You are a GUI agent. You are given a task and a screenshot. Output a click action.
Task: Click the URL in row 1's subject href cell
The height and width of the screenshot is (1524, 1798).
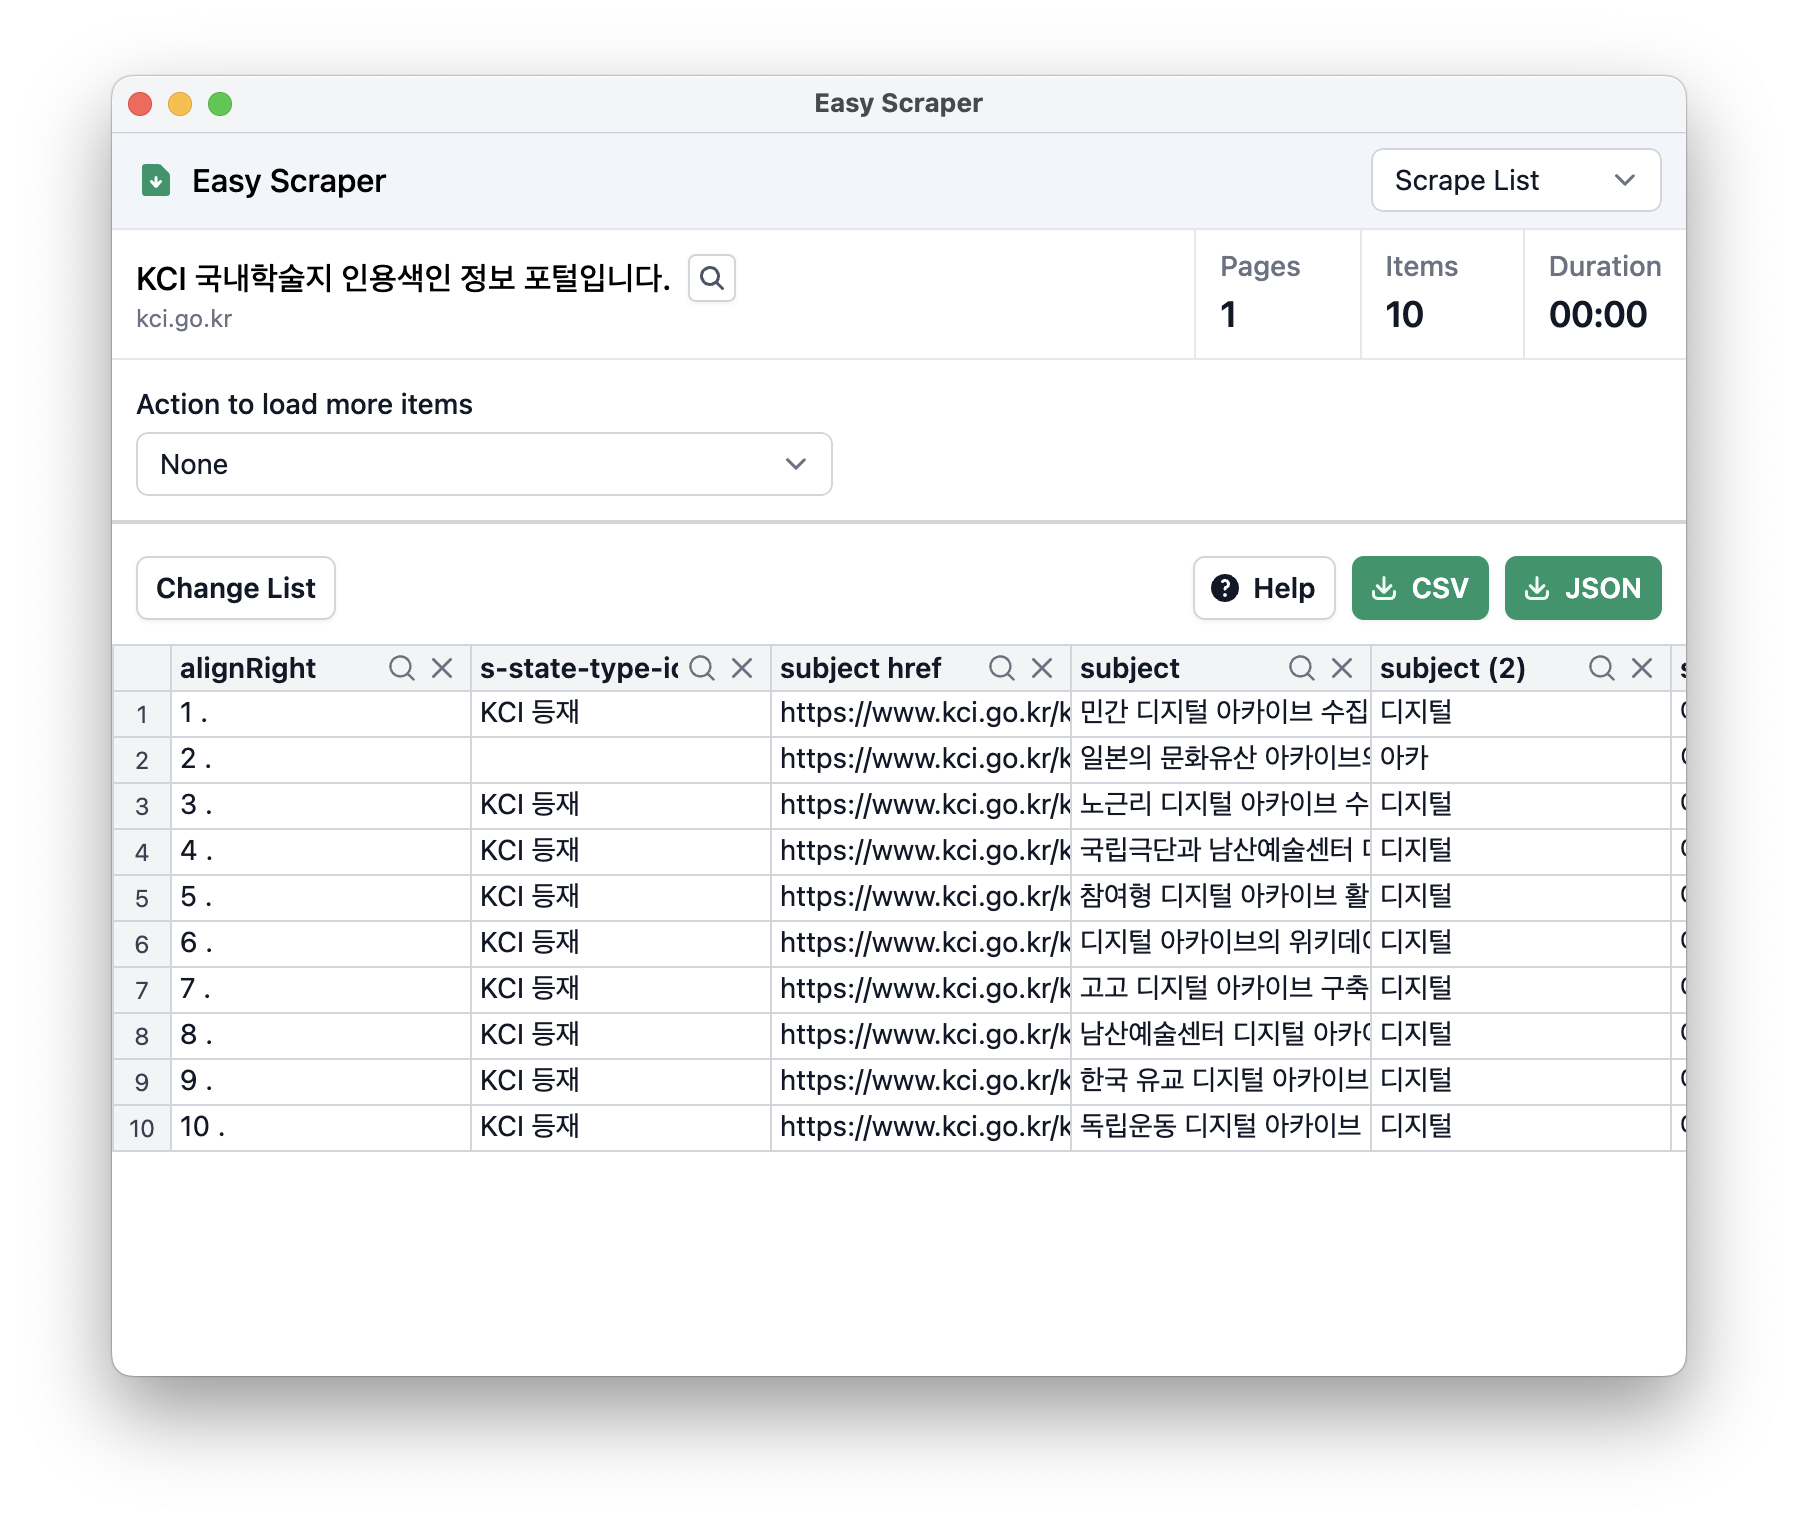[x=922, y=713]
